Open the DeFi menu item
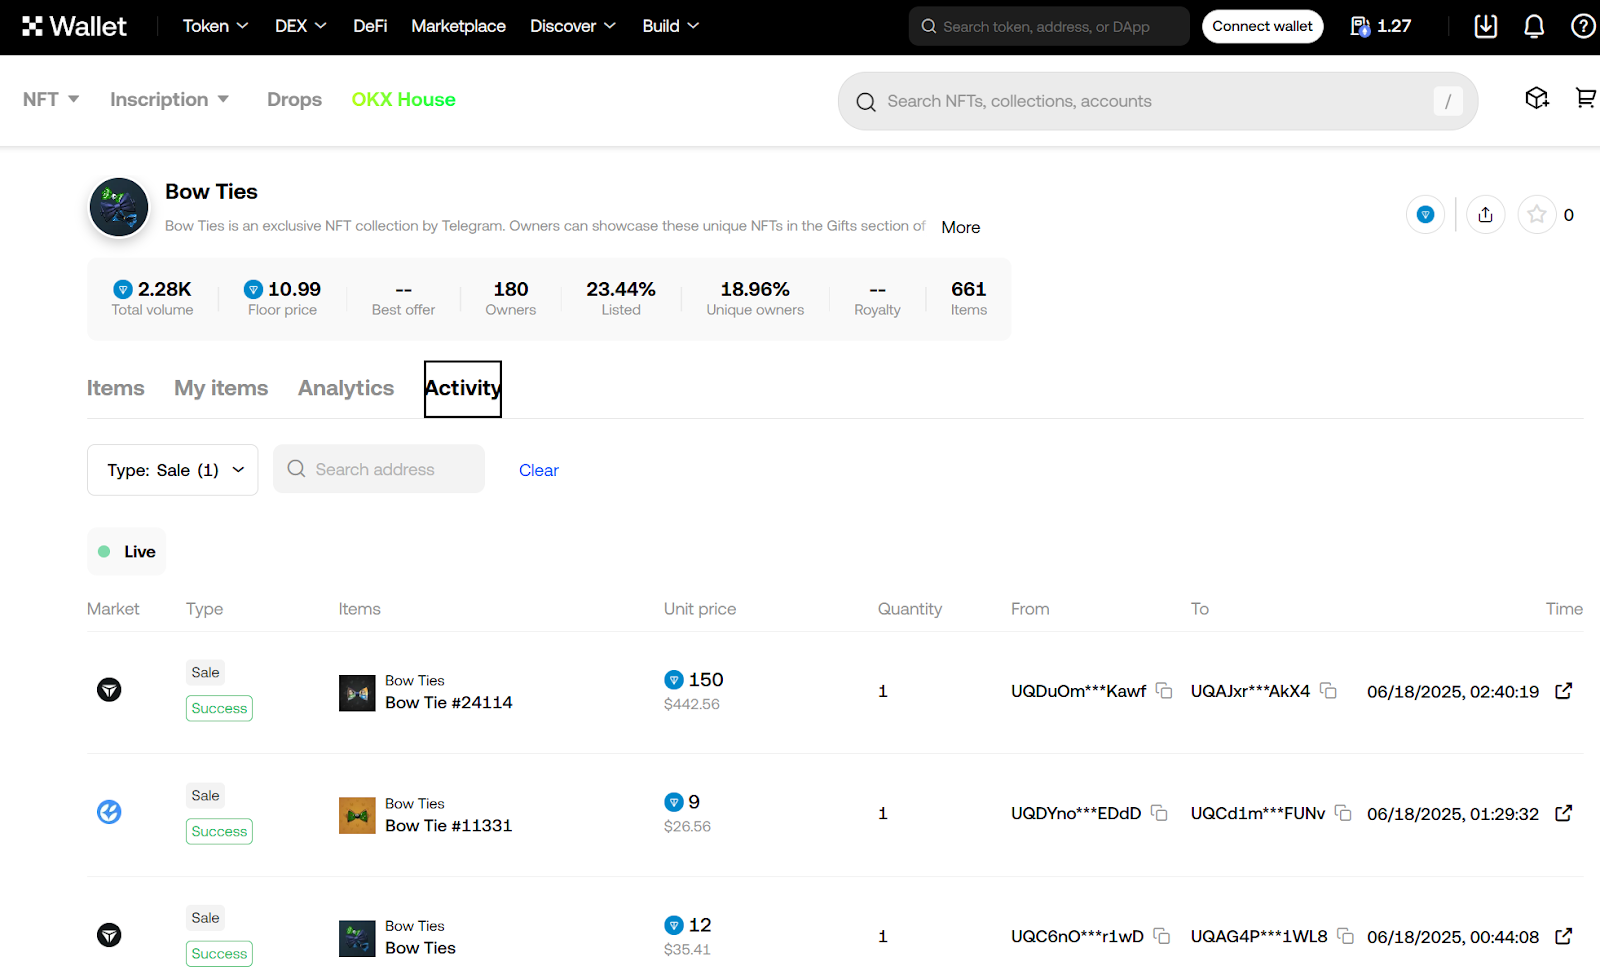Screen dimensions: 1600x979 tap(370, 26)
